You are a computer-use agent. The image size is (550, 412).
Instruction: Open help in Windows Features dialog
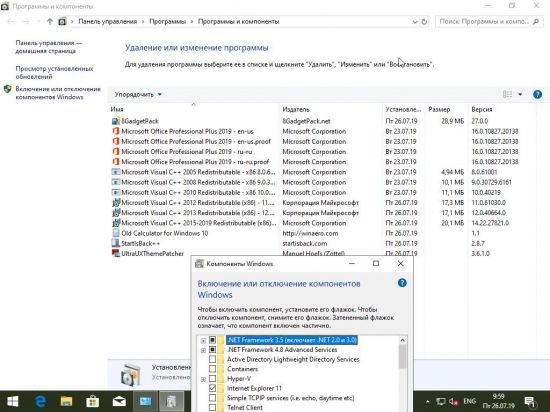[402, 283]
